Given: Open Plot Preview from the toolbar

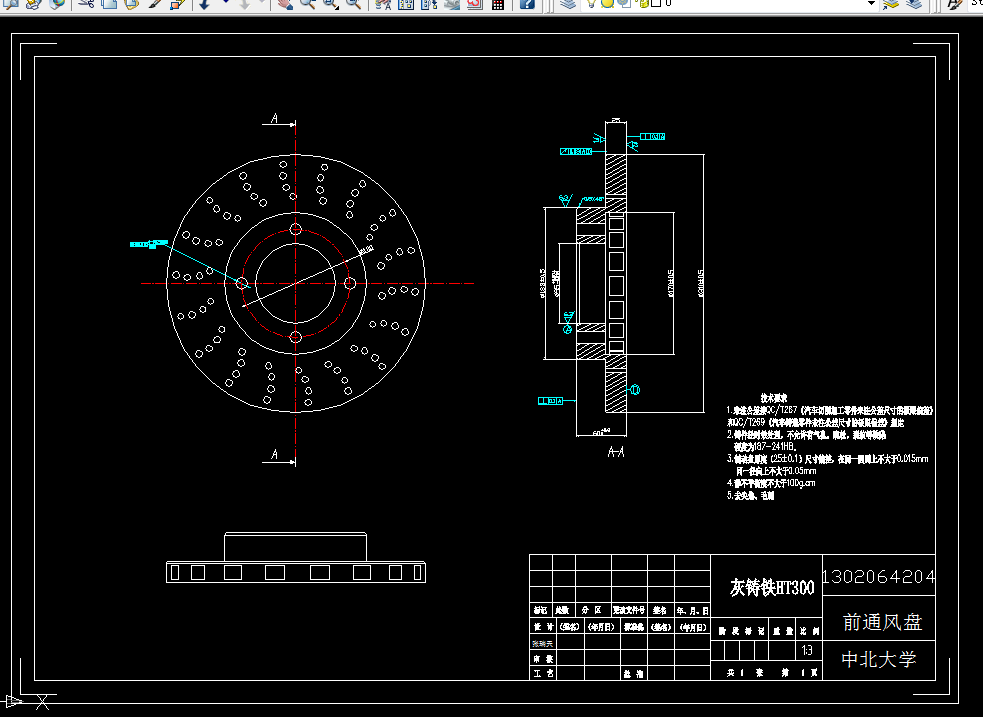Looking at the screenshot, I should point(13,3).
